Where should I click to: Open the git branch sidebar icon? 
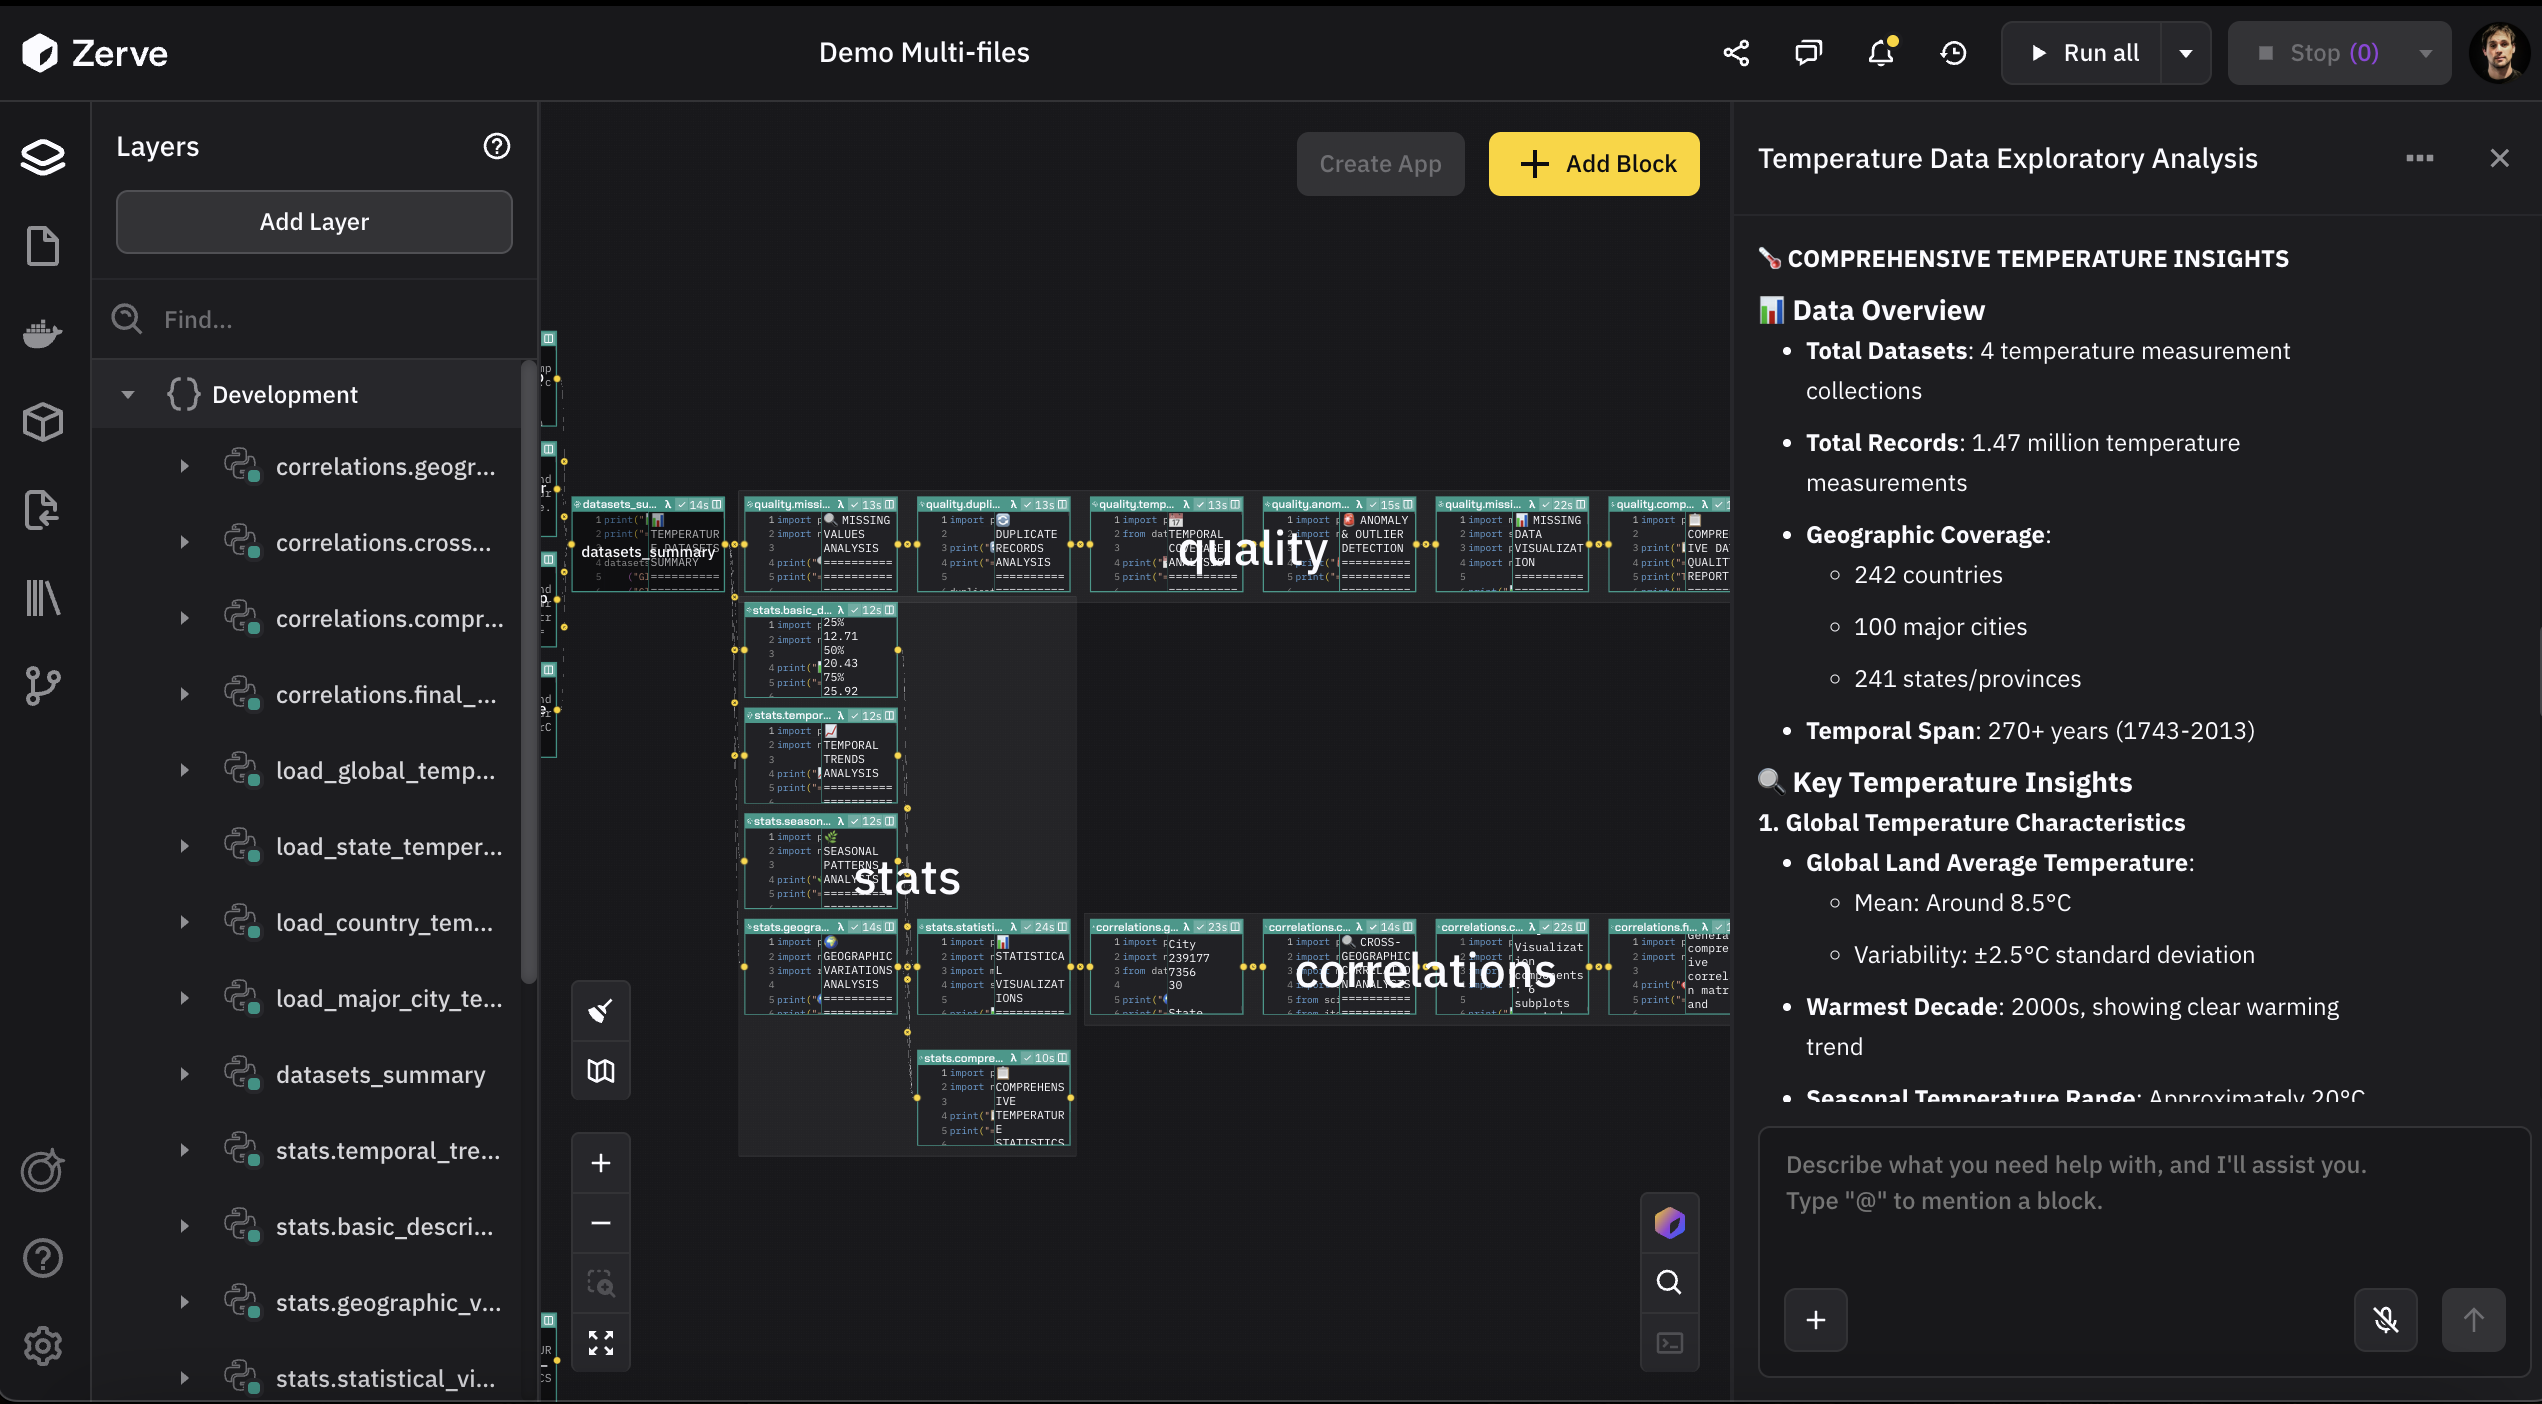[43, 686]
